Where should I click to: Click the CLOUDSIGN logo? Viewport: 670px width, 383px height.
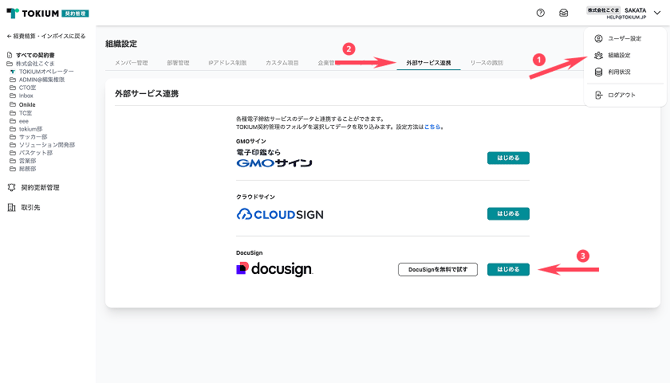click(x=280, y=214)
